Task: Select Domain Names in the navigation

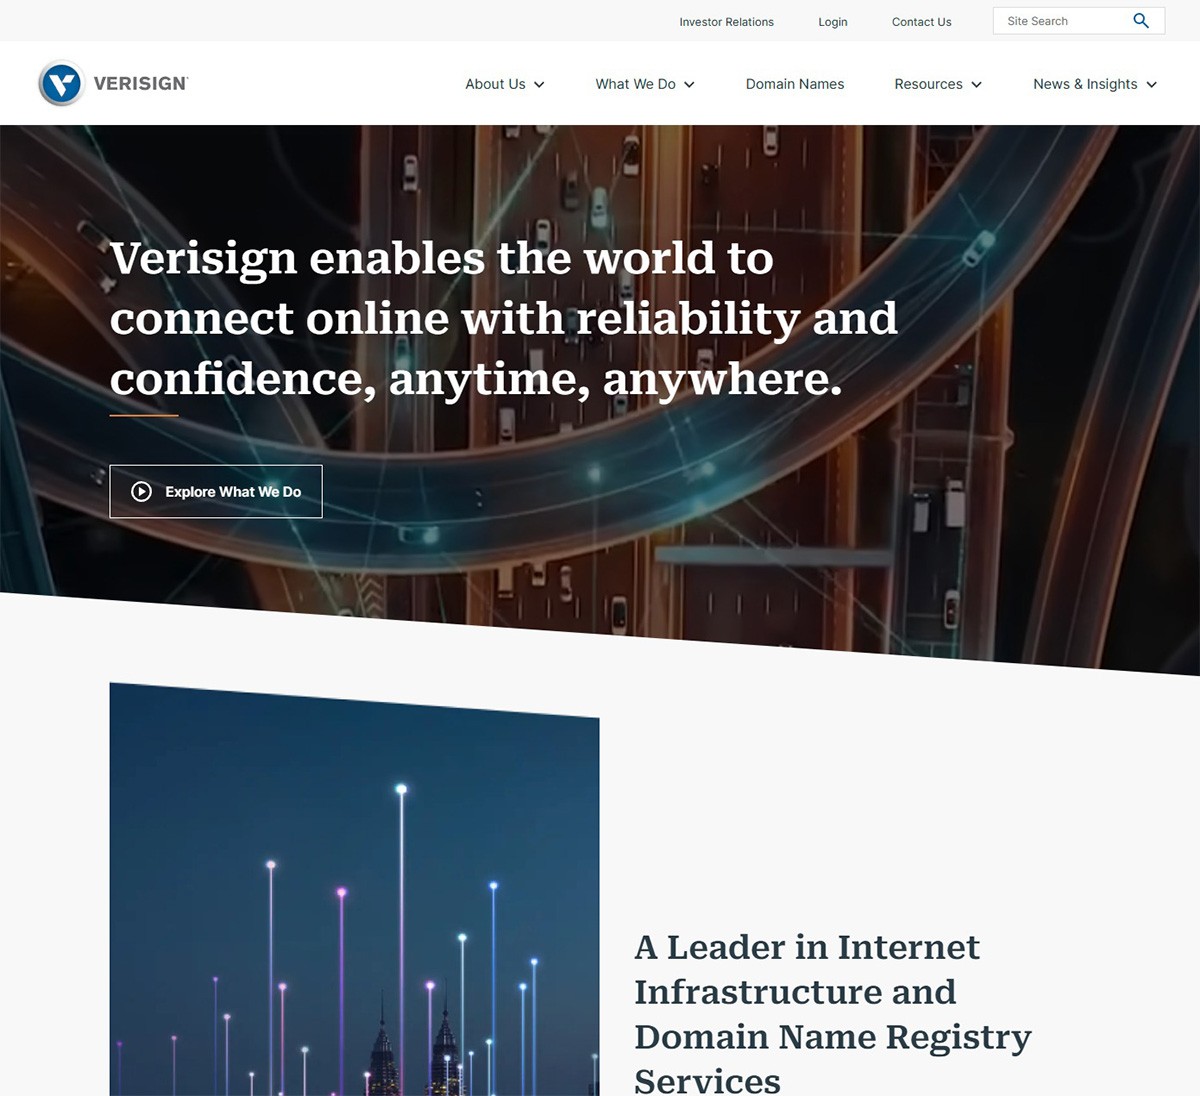Action: point(795,84)
